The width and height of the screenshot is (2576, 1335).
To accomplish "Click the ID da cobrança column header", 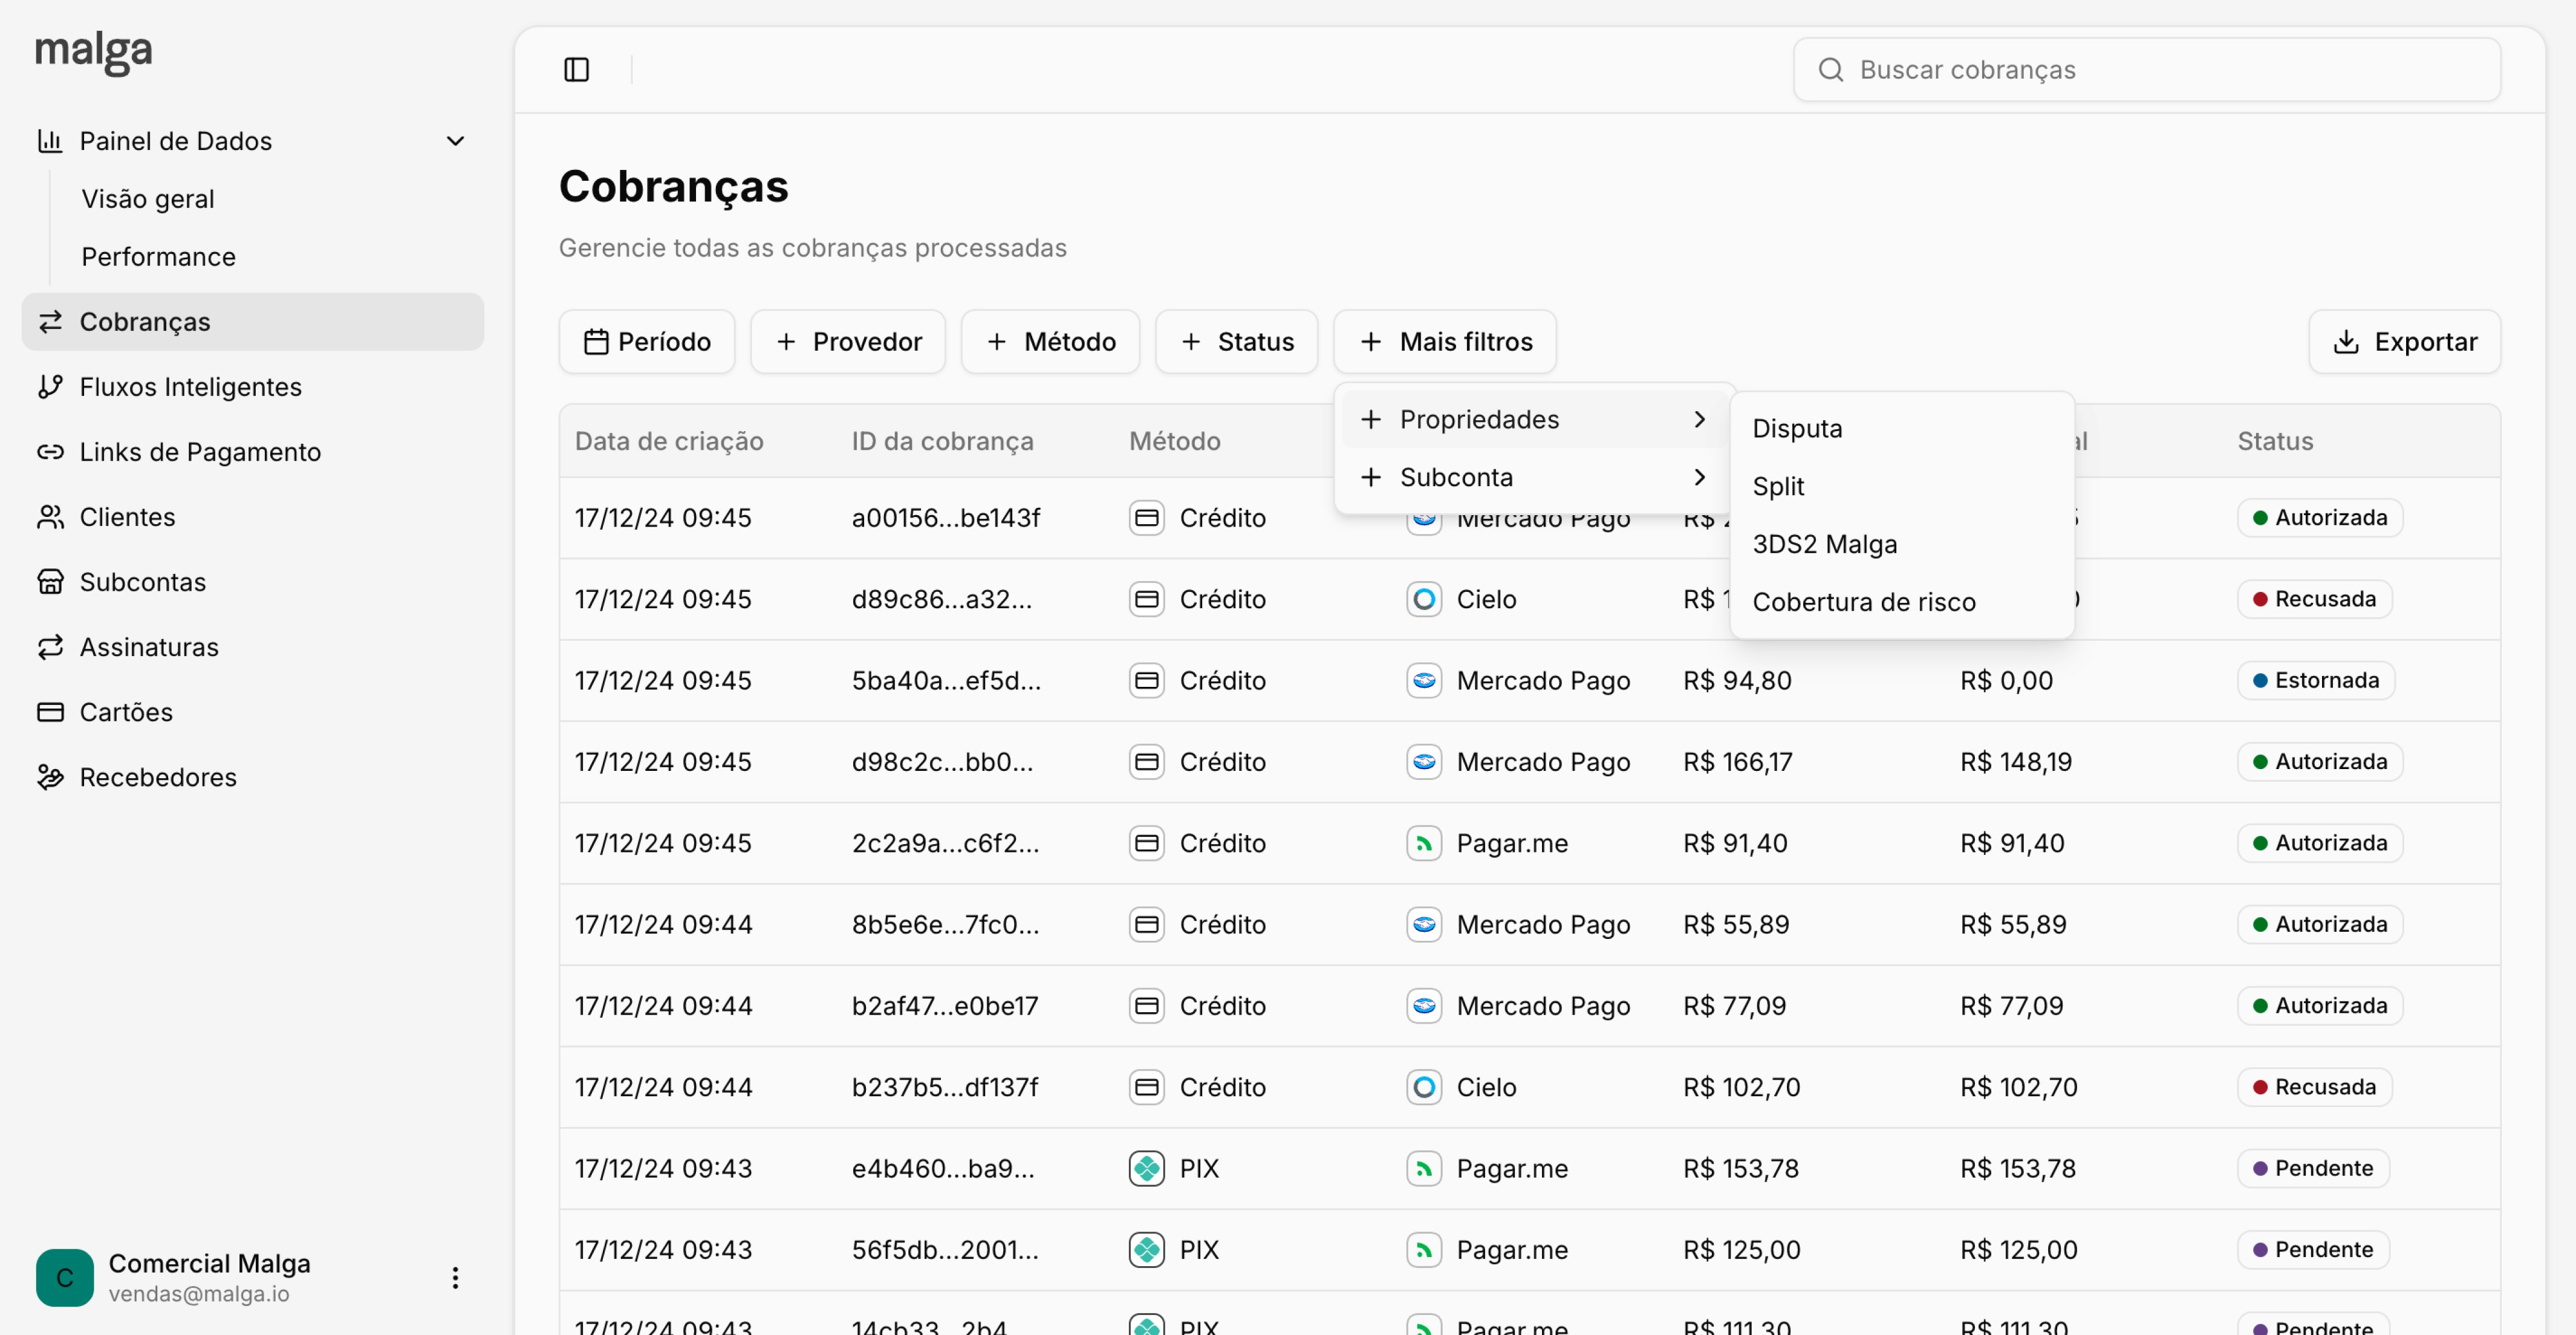I will (x=943, y=441).
